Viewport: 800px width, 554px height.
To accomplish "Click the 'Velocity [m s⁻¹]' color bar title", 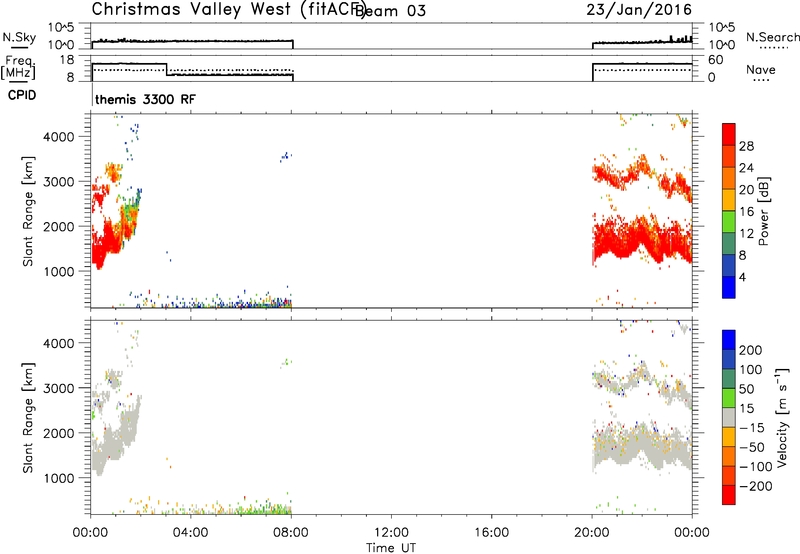I will pos(782,417).
